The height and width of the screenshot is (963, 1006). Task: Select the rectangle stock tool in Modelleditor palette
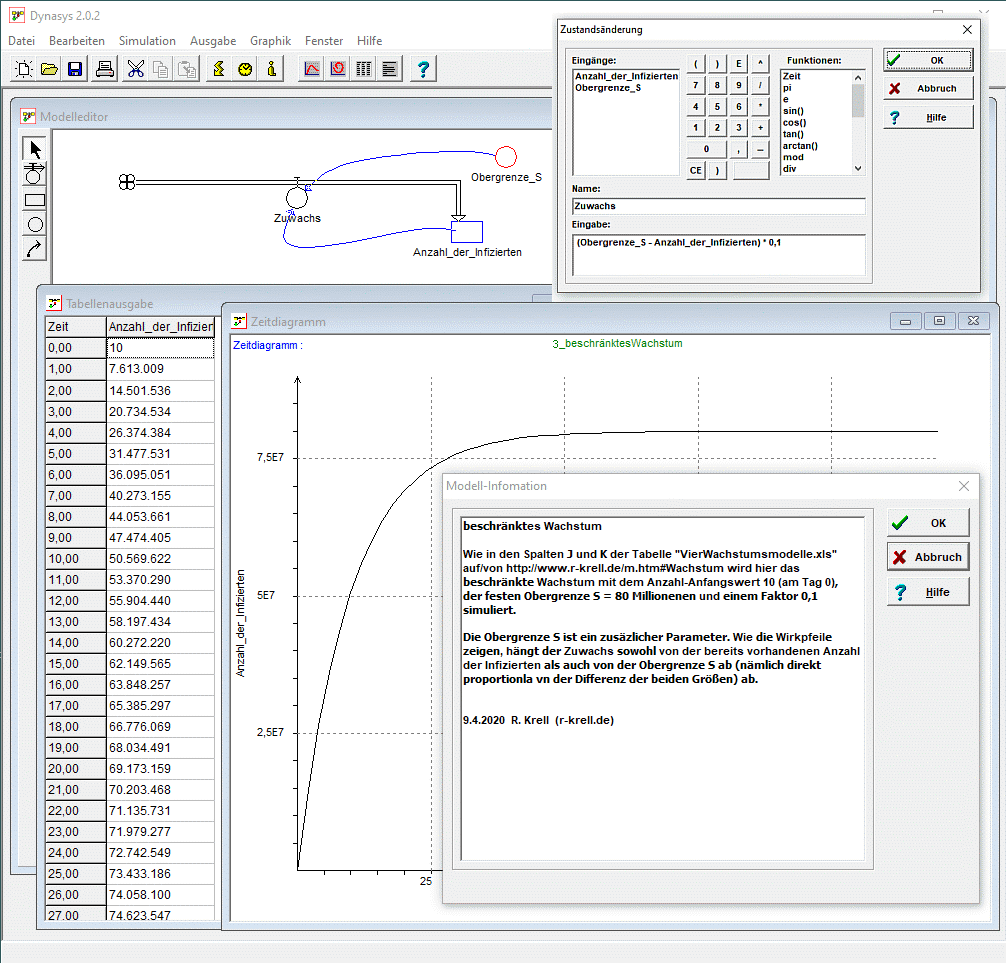[35, 199]
